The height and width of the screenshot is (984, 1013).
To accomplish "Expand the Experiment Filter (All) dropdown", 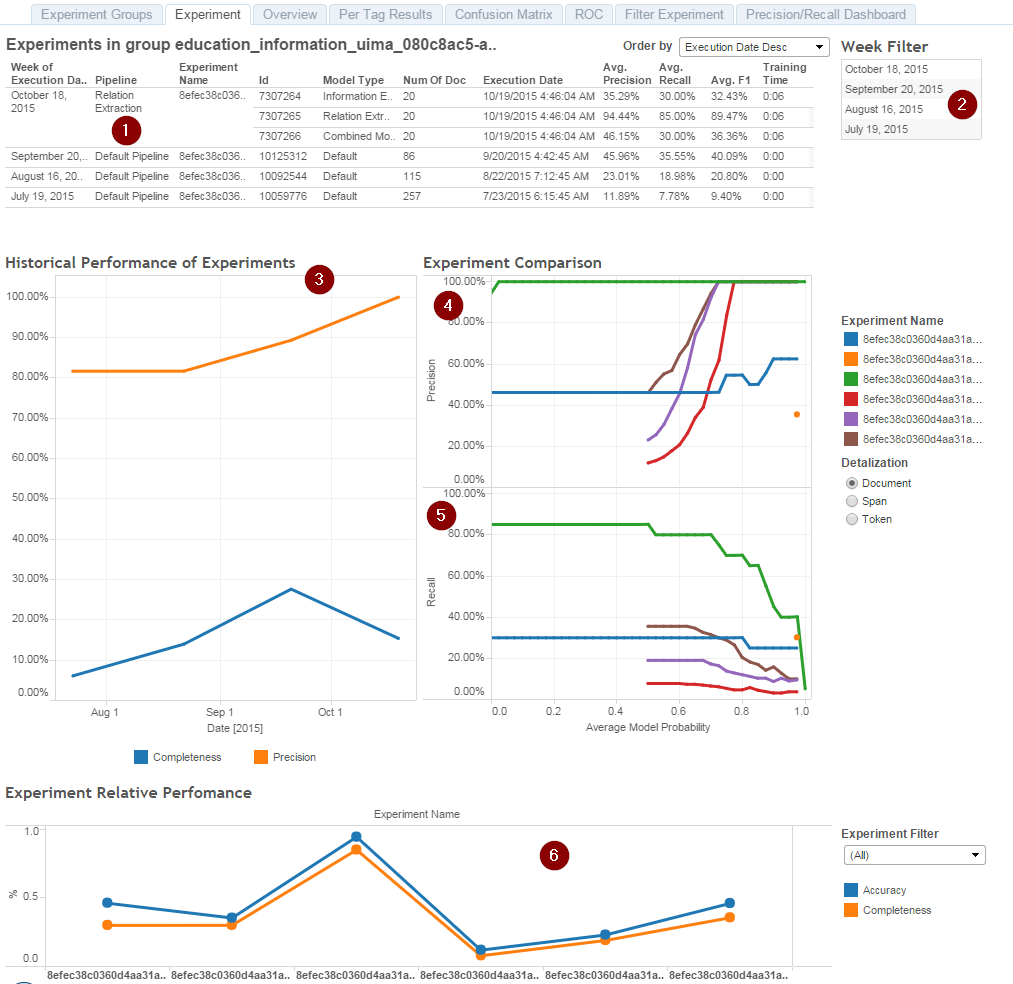I will click(x=914, y=855).
